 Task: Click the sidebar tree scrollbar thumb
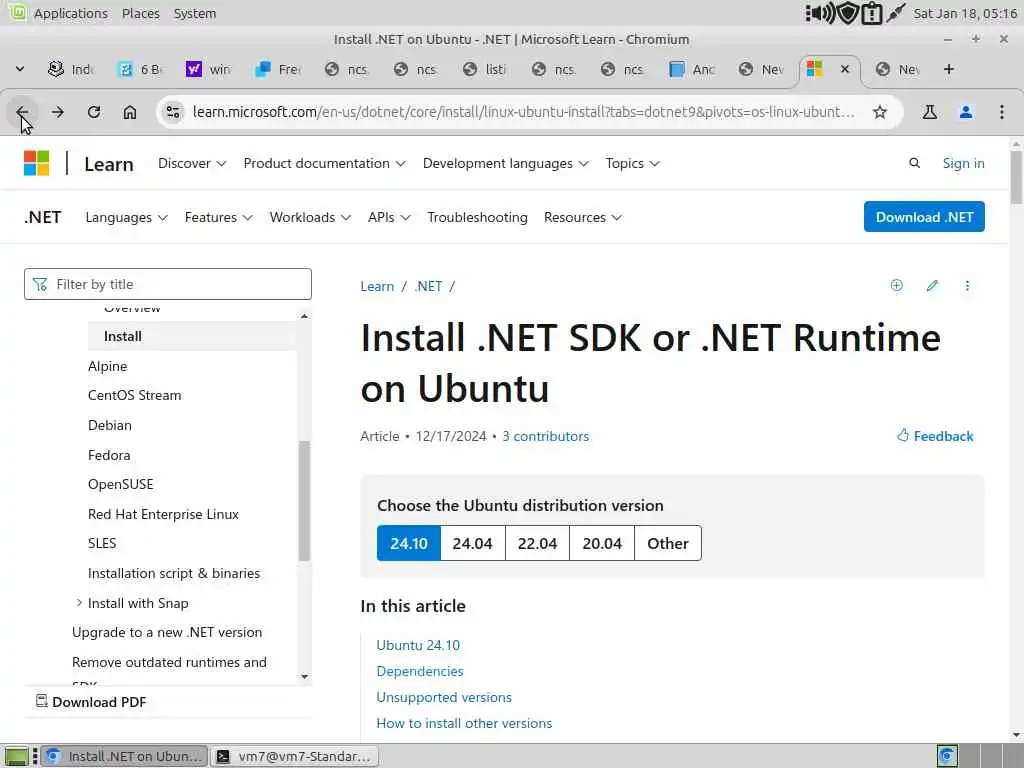pos(304,501)
